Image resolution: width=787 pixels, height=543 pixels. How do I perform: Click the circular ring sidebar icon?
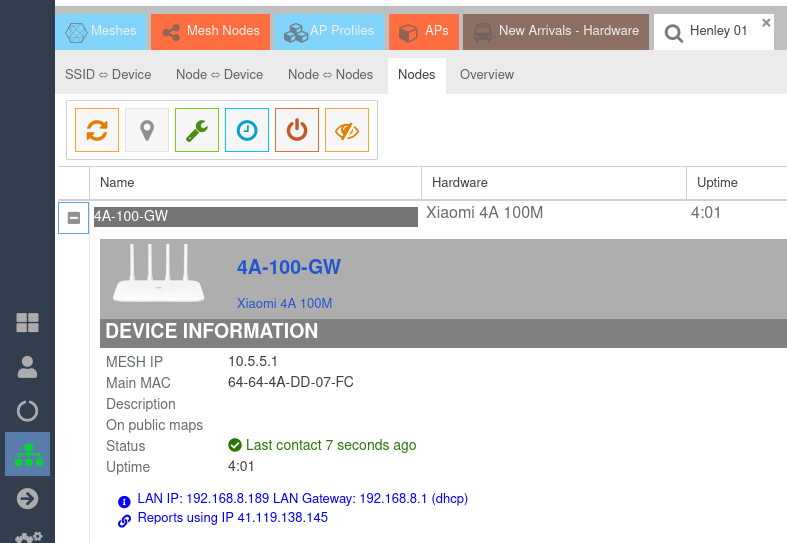click(27, 410)
